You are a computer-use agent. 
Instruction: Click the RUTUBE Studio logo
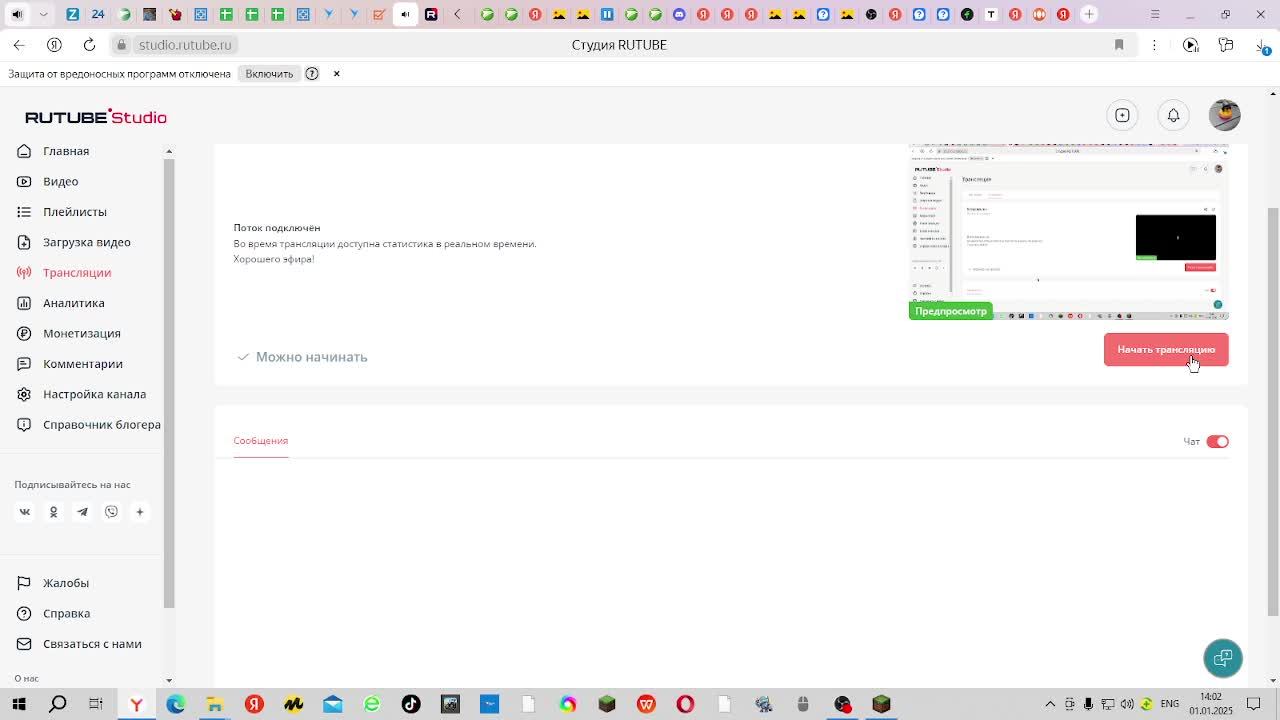click(x=96, y=117)
